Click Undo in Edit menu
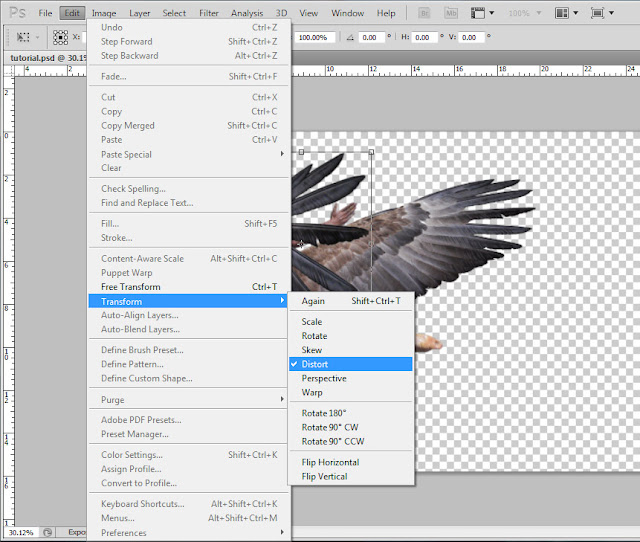Viewport: 640px width, 542px height. pos(188,27)
